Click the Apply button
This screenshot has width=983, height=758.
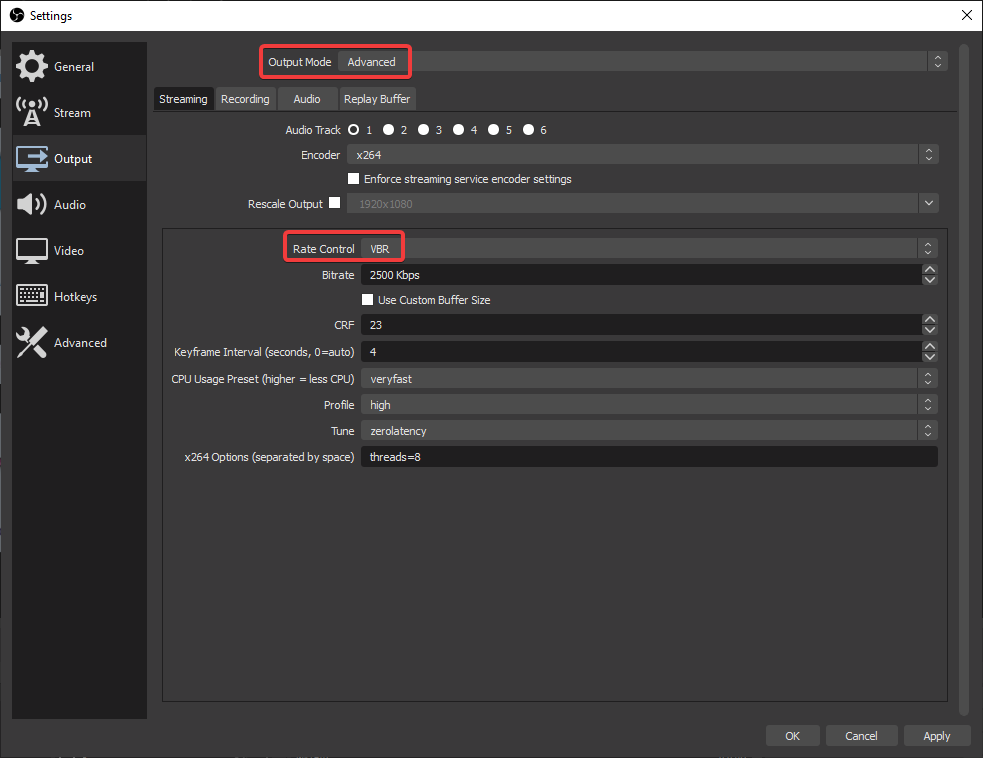[x=937, y=735]
